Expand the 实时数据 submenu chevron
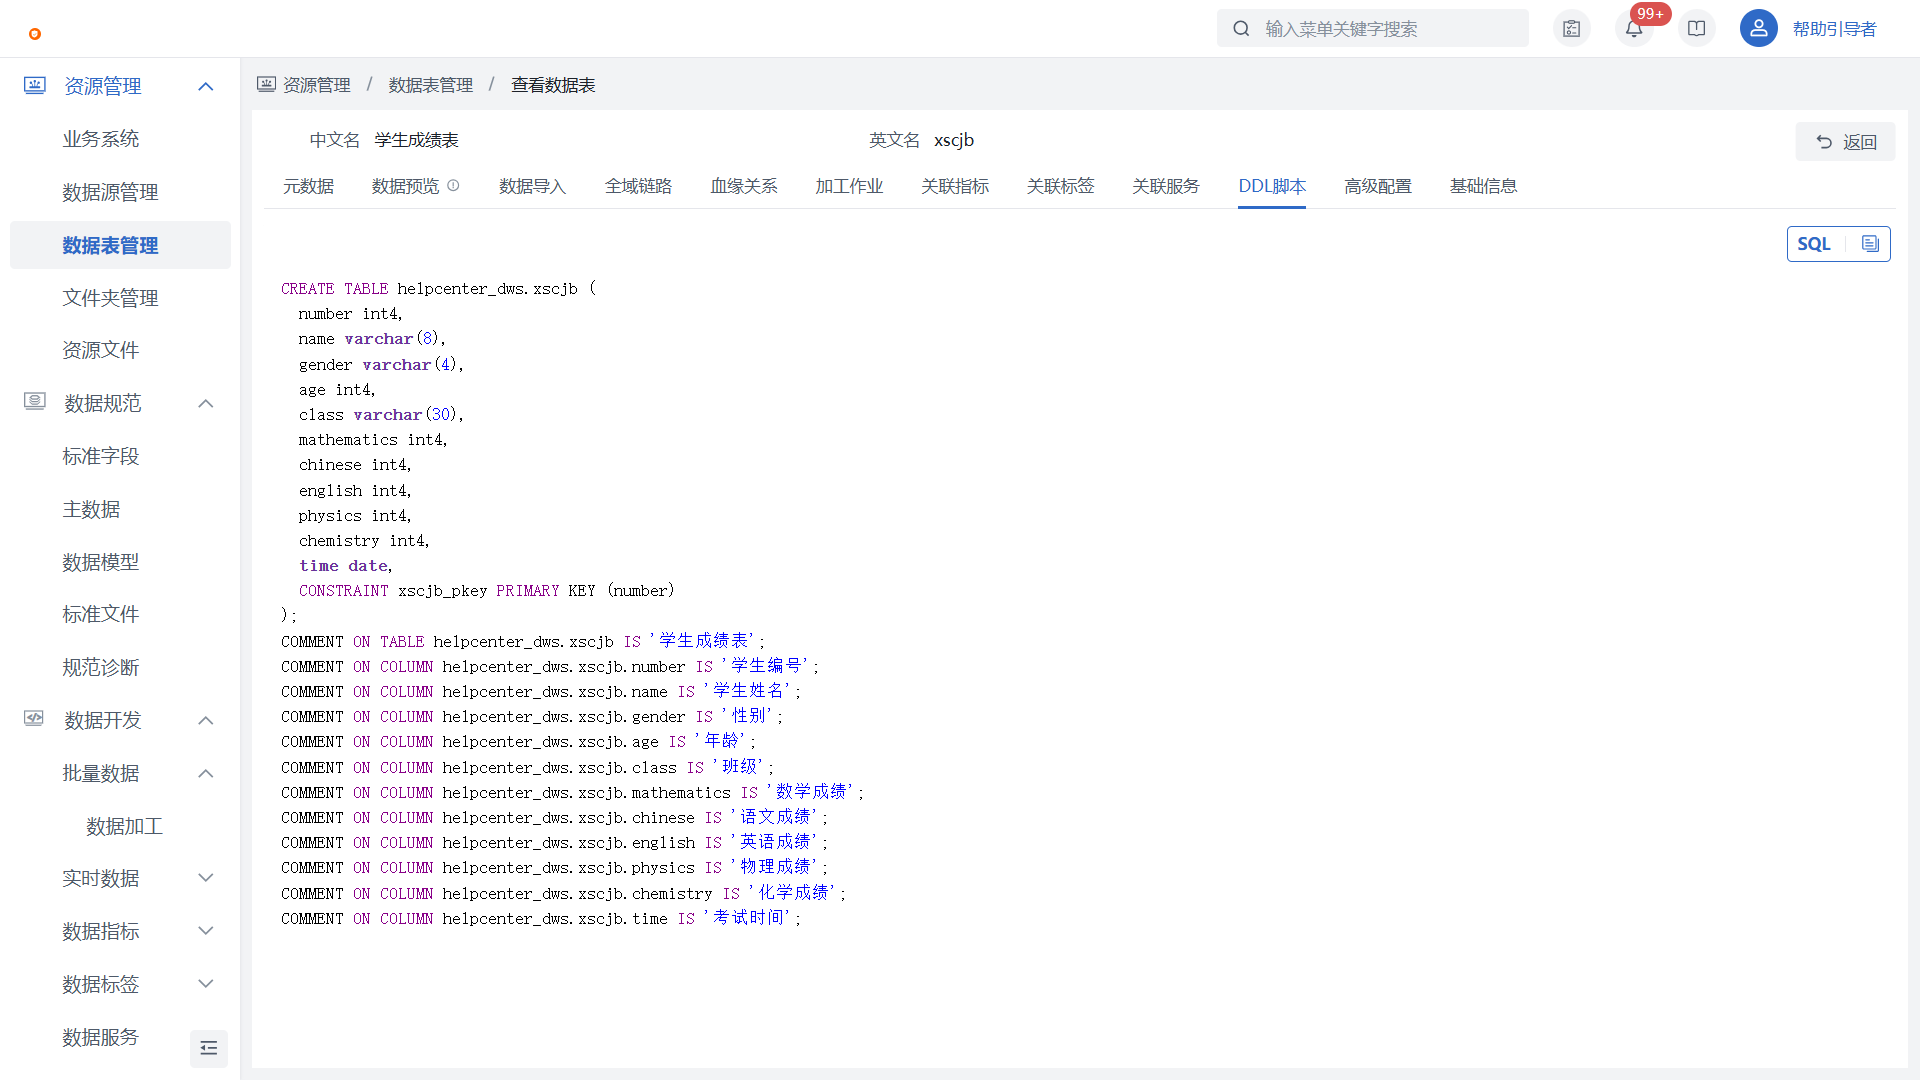This screenshot has width=1920, height=1080. (206, 878)
